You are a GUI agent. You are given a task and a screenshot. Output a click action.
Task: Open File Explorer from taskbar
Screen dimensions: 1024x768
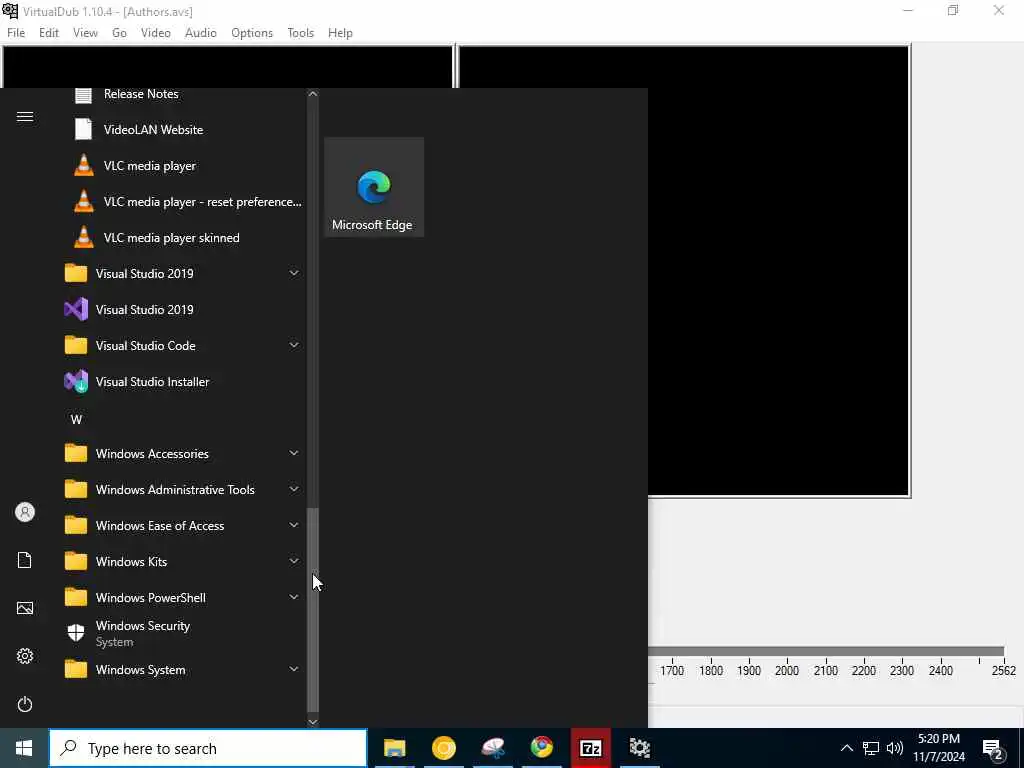[x=394, y=748]
